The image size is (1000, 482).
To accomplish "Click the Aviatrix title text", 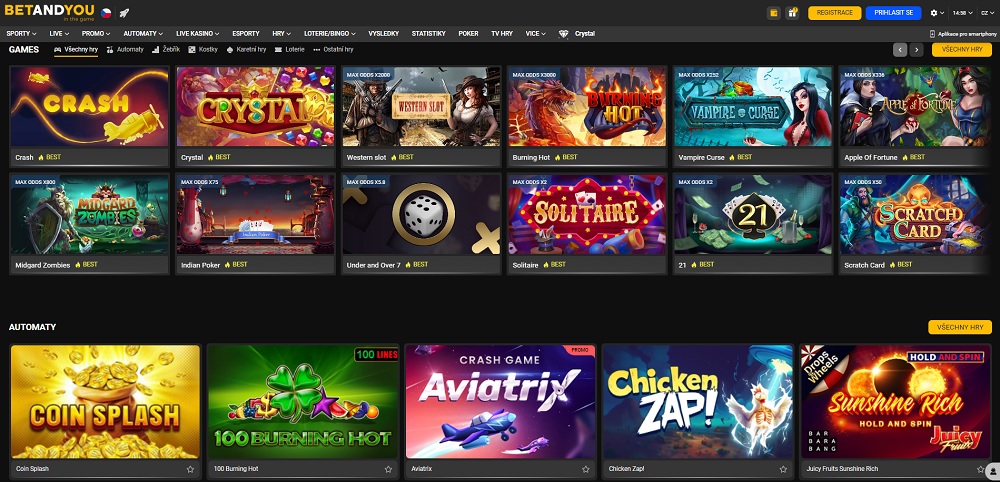I will point(421,469).
